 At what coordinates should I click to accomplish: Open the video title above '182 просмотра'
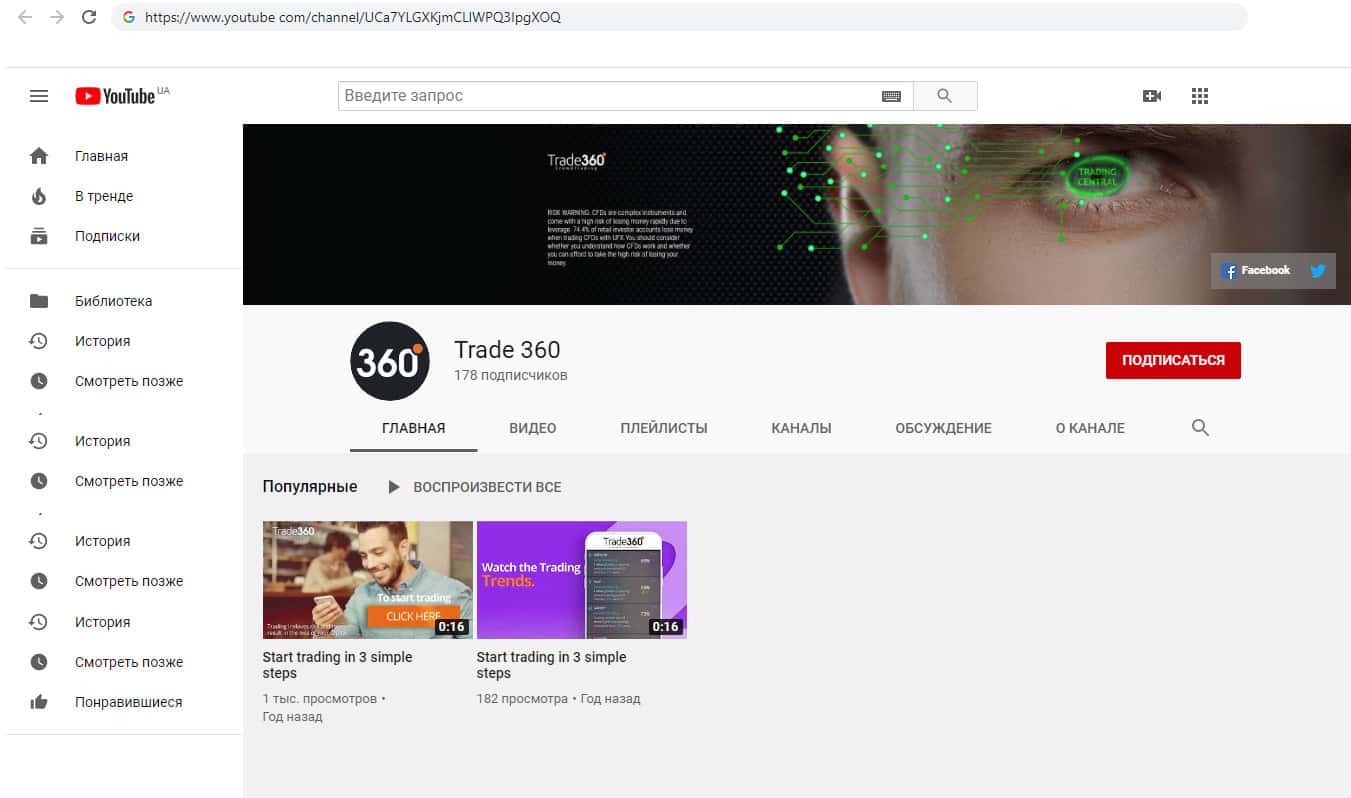[552, 665]
